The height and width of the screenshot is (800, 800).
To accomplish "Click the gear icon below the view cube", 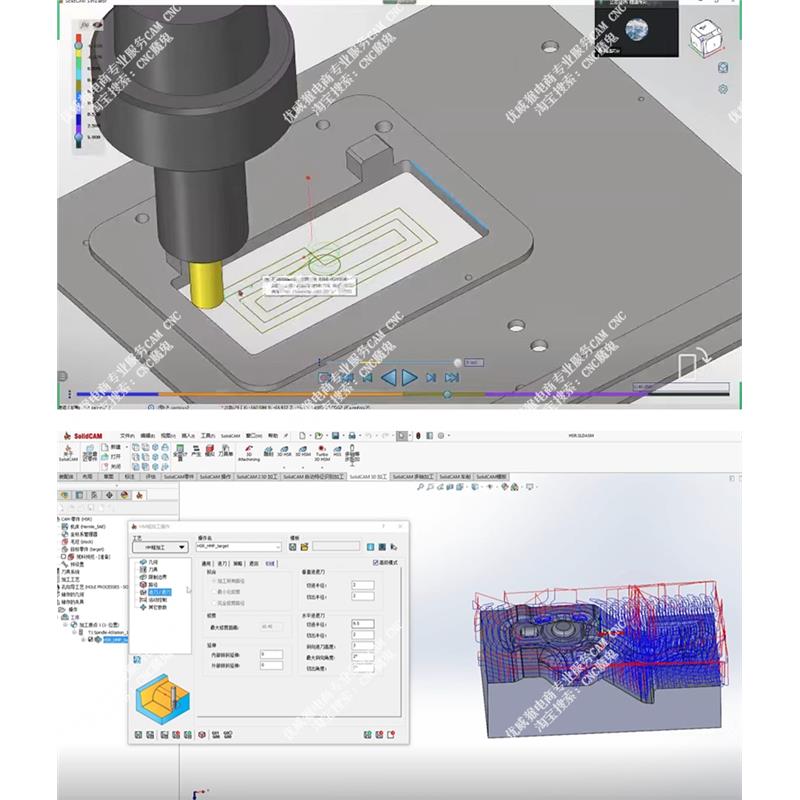I will (x=723, y=89).
